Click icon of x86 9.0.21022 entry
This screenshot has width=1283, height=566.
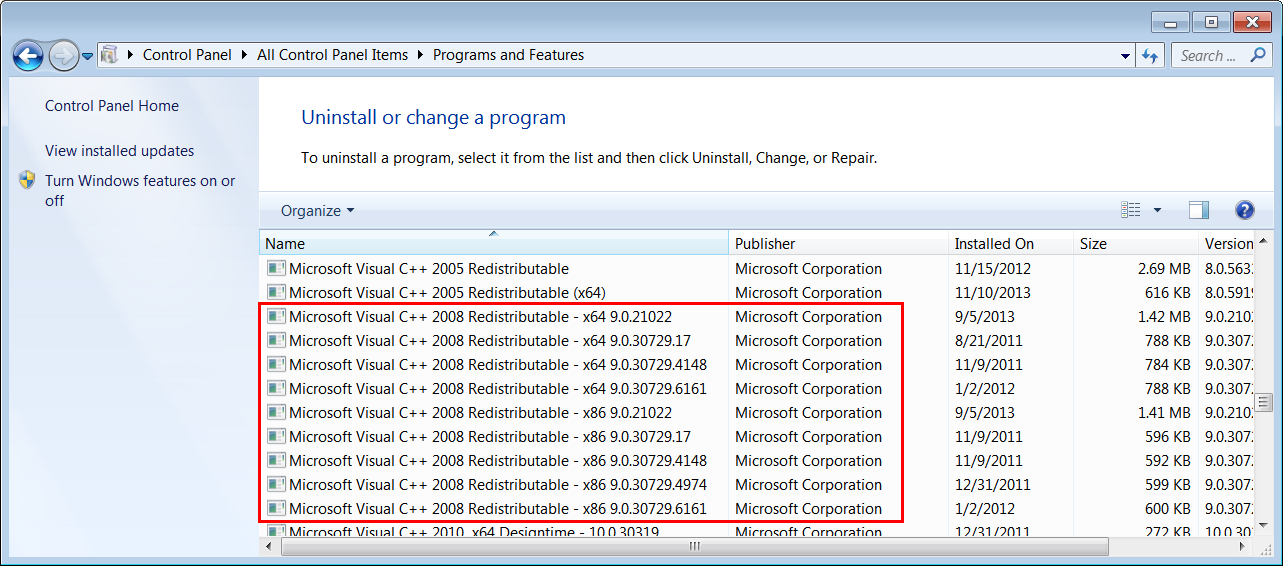click(x=276, y=413)
